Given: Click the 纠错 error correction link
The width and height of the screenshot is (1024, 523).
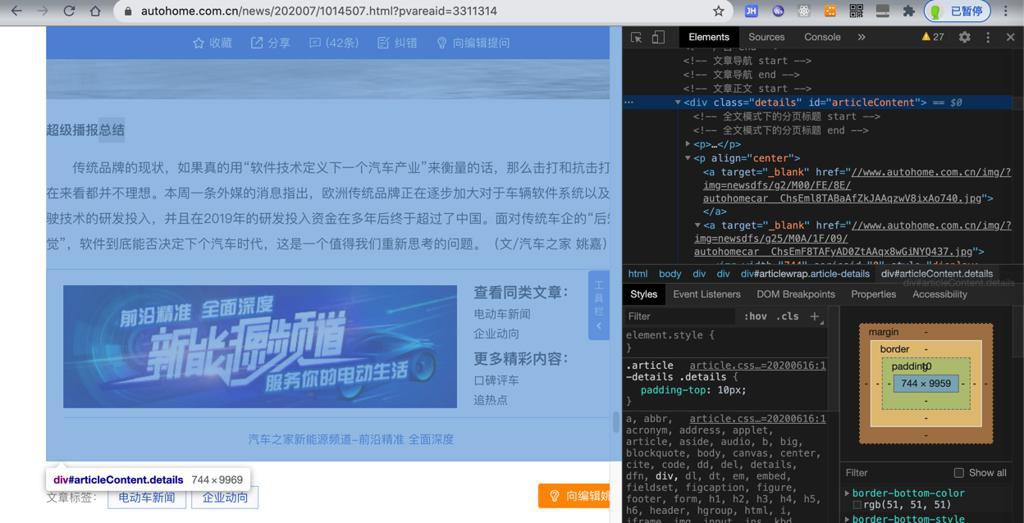Looking at the screenshot, I should tap(398, 43).
